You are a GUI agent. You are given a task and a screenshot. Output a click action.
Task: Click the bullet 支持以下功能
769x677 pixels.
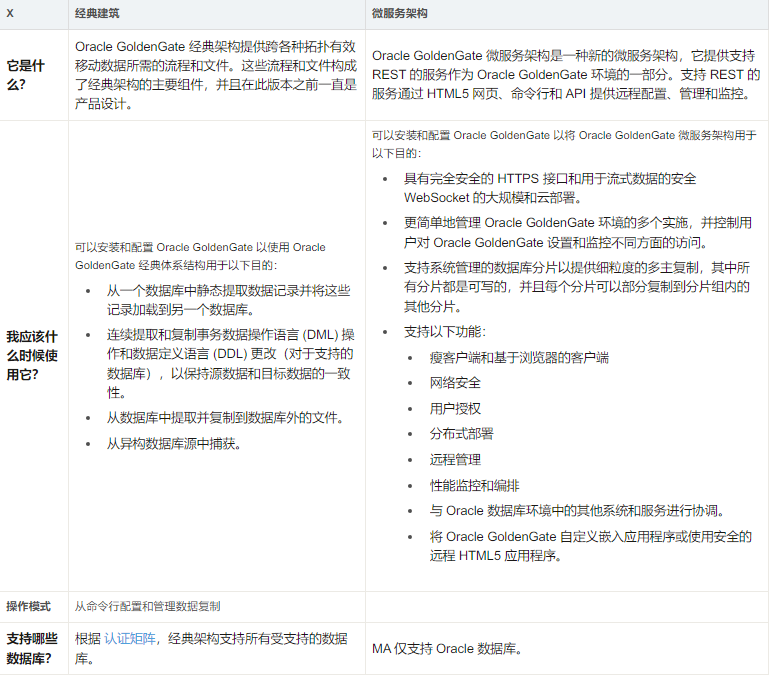445,332
